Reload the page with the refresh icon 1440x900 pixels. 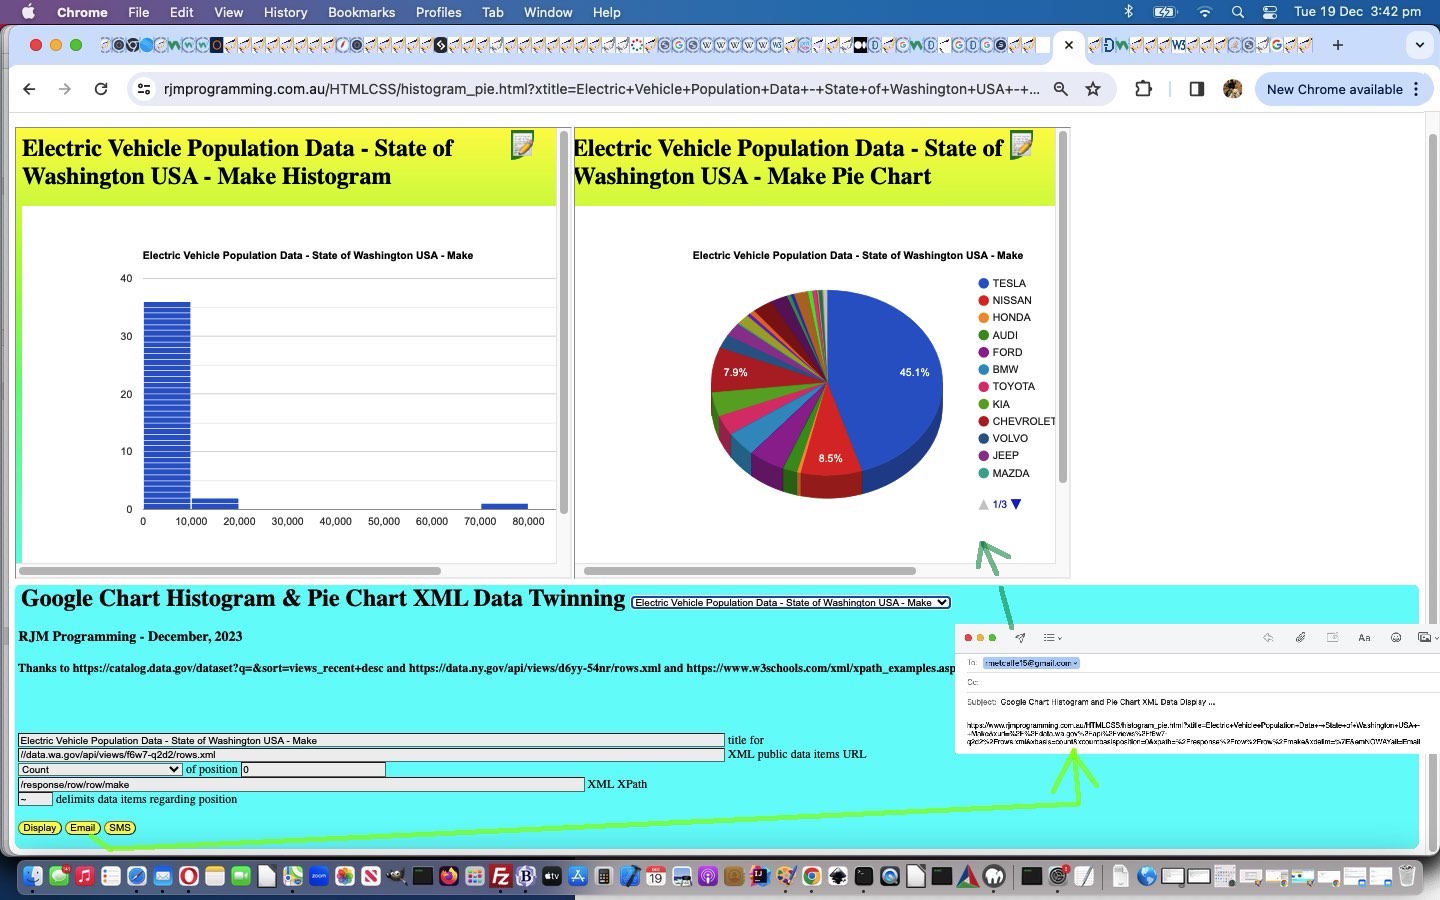101,89
